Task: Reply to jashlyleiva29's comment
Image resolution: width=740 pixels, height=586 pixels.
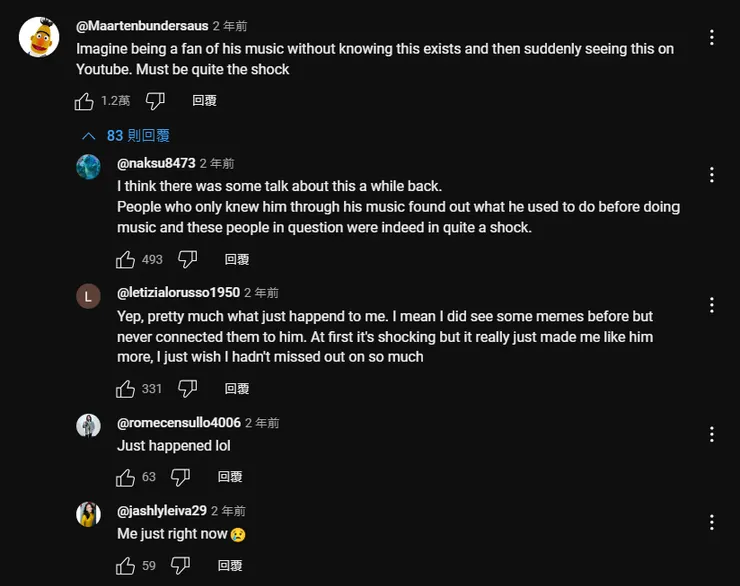Action: pyautogui.click(x=230, y=566)
